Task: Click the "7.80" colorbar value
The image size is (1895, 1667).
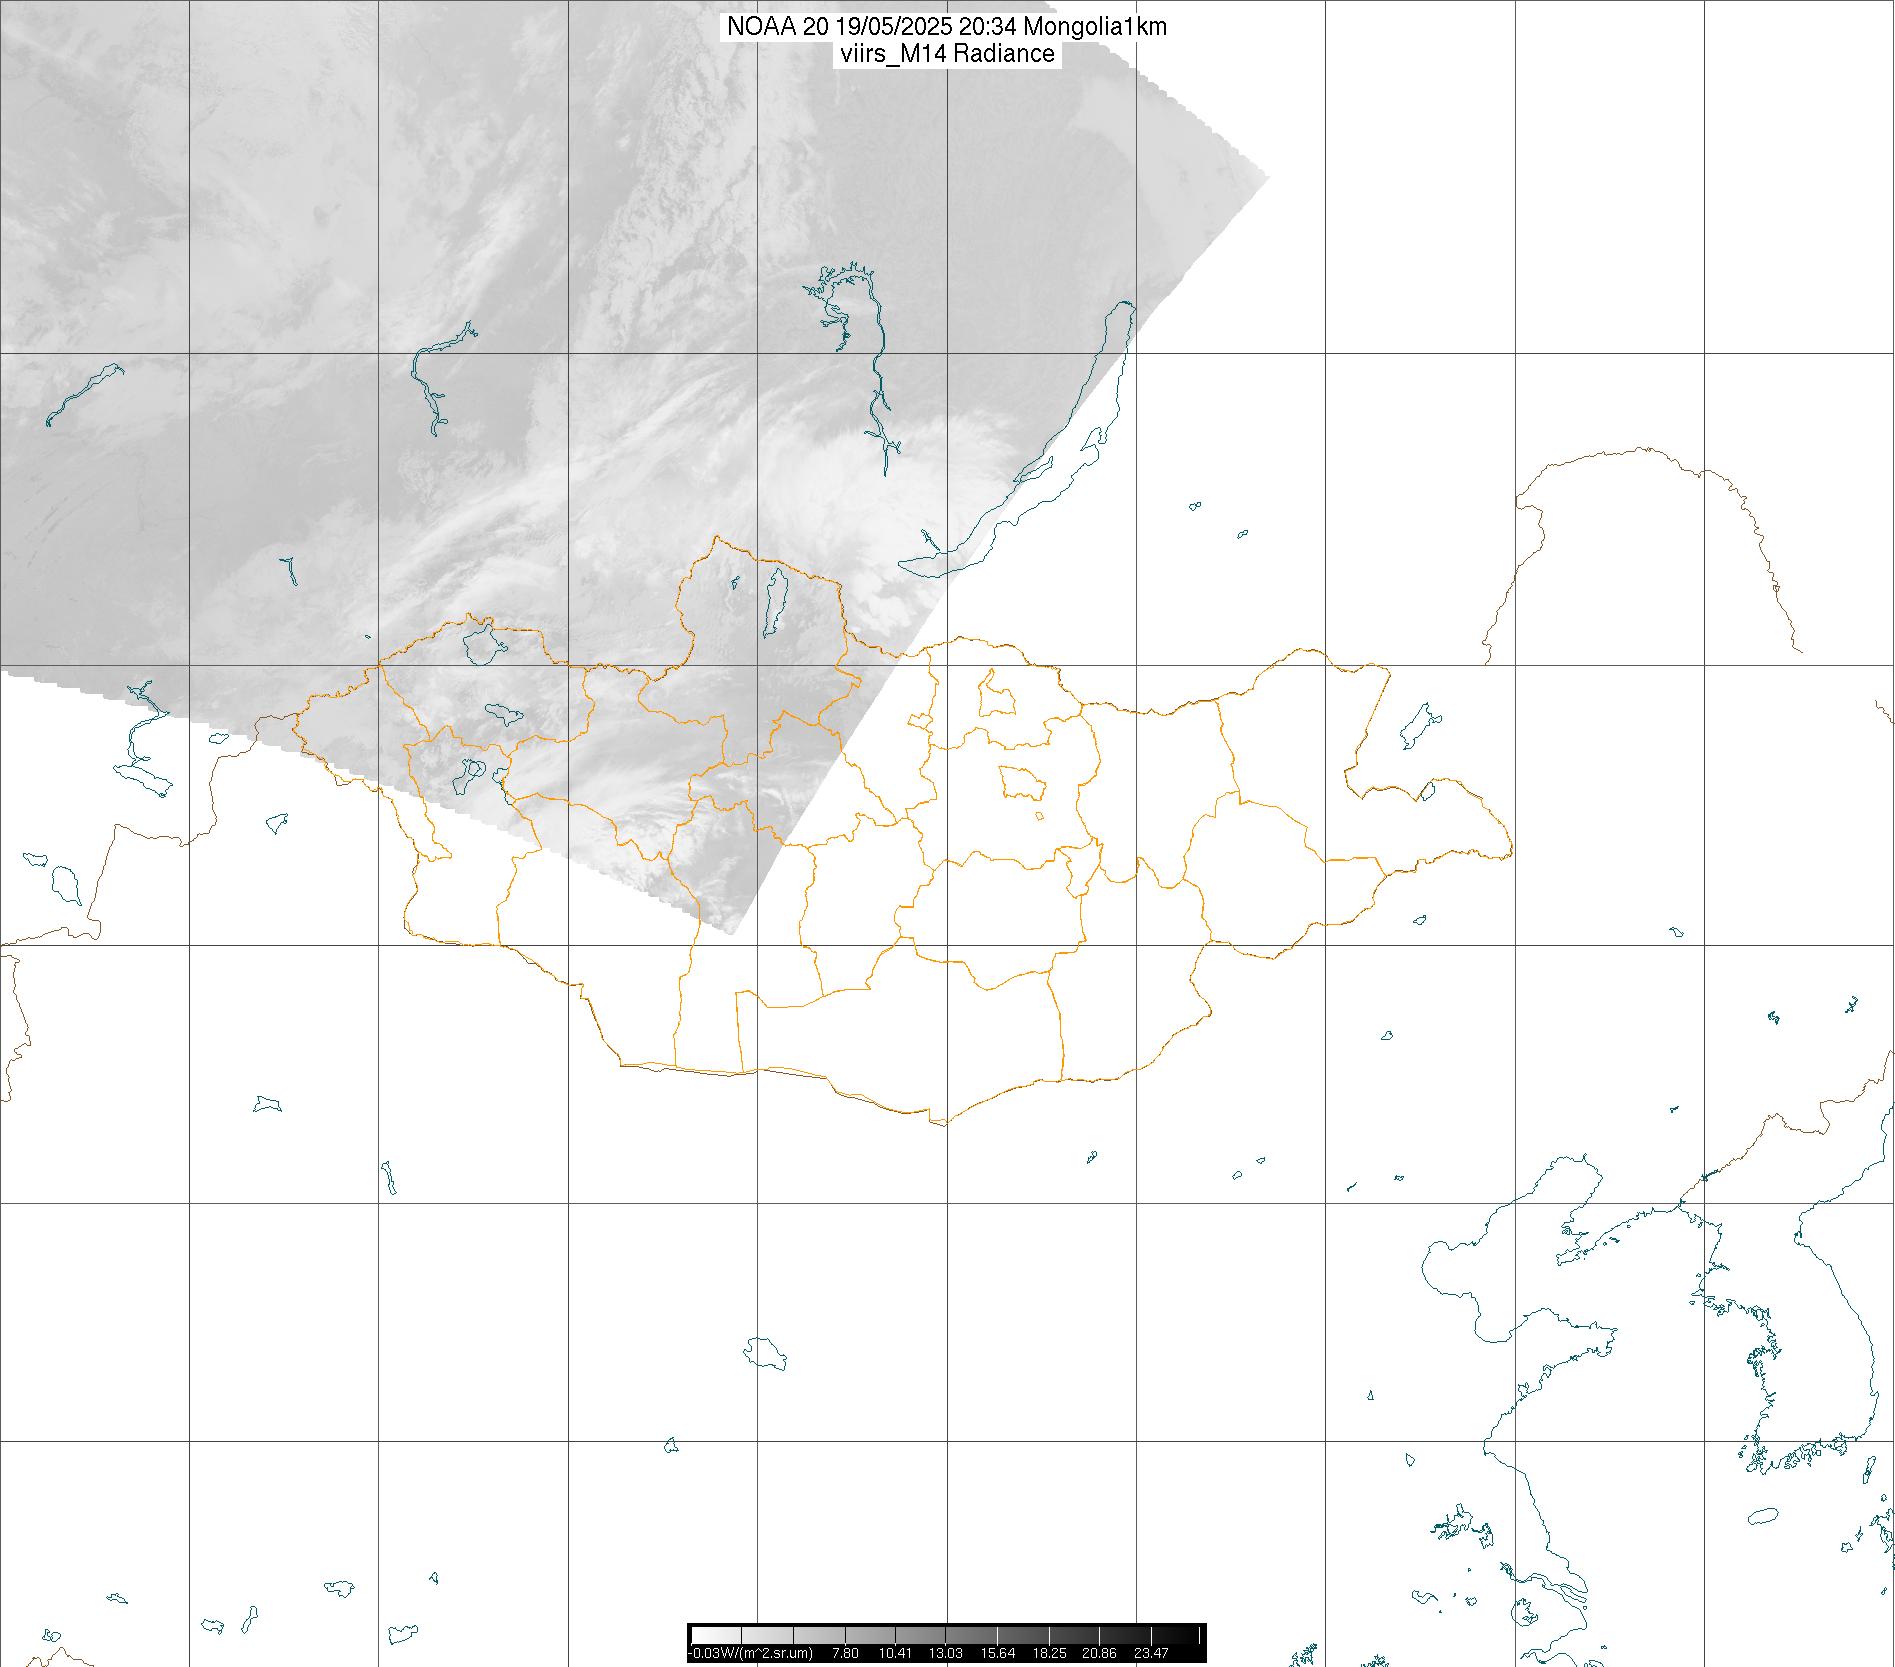Action: coord(845,1654)
